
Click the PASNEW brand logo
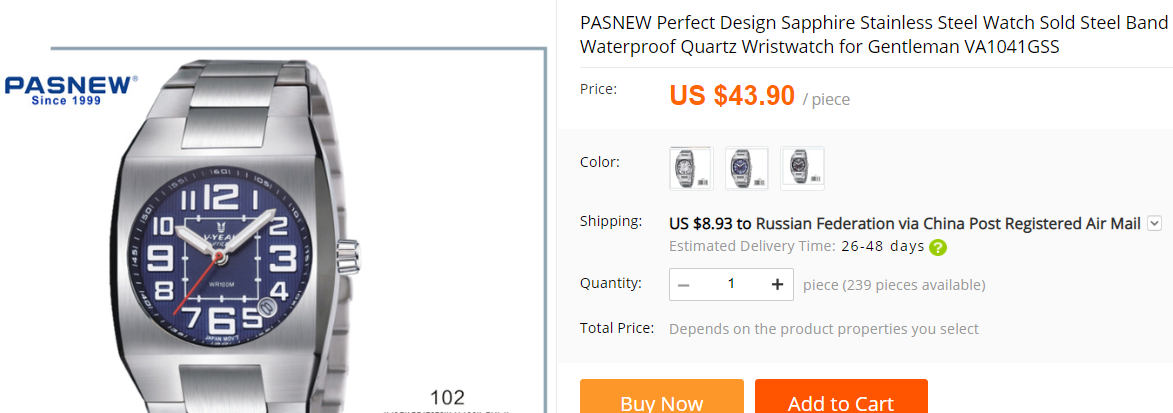pyautogui.click(x=70, y=89)
